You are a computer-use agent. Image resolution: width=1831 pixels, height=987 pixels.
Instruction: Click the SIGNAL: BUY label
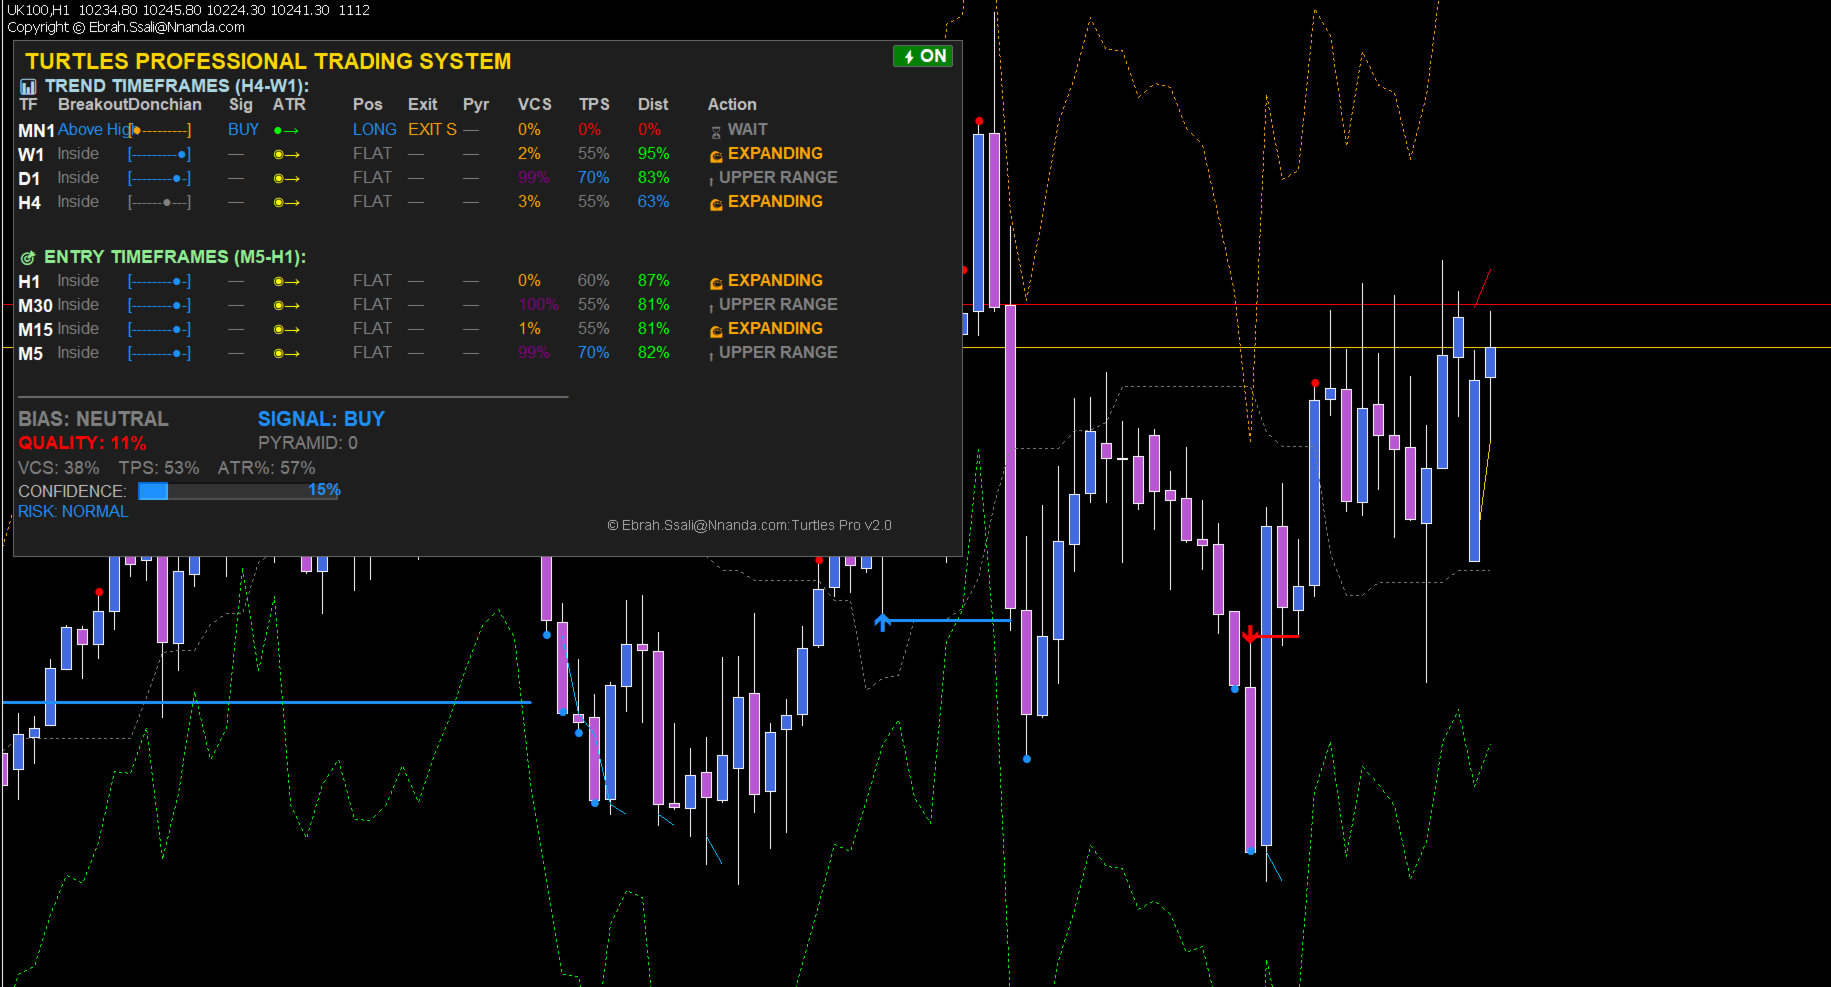click(x=321, y=419)
